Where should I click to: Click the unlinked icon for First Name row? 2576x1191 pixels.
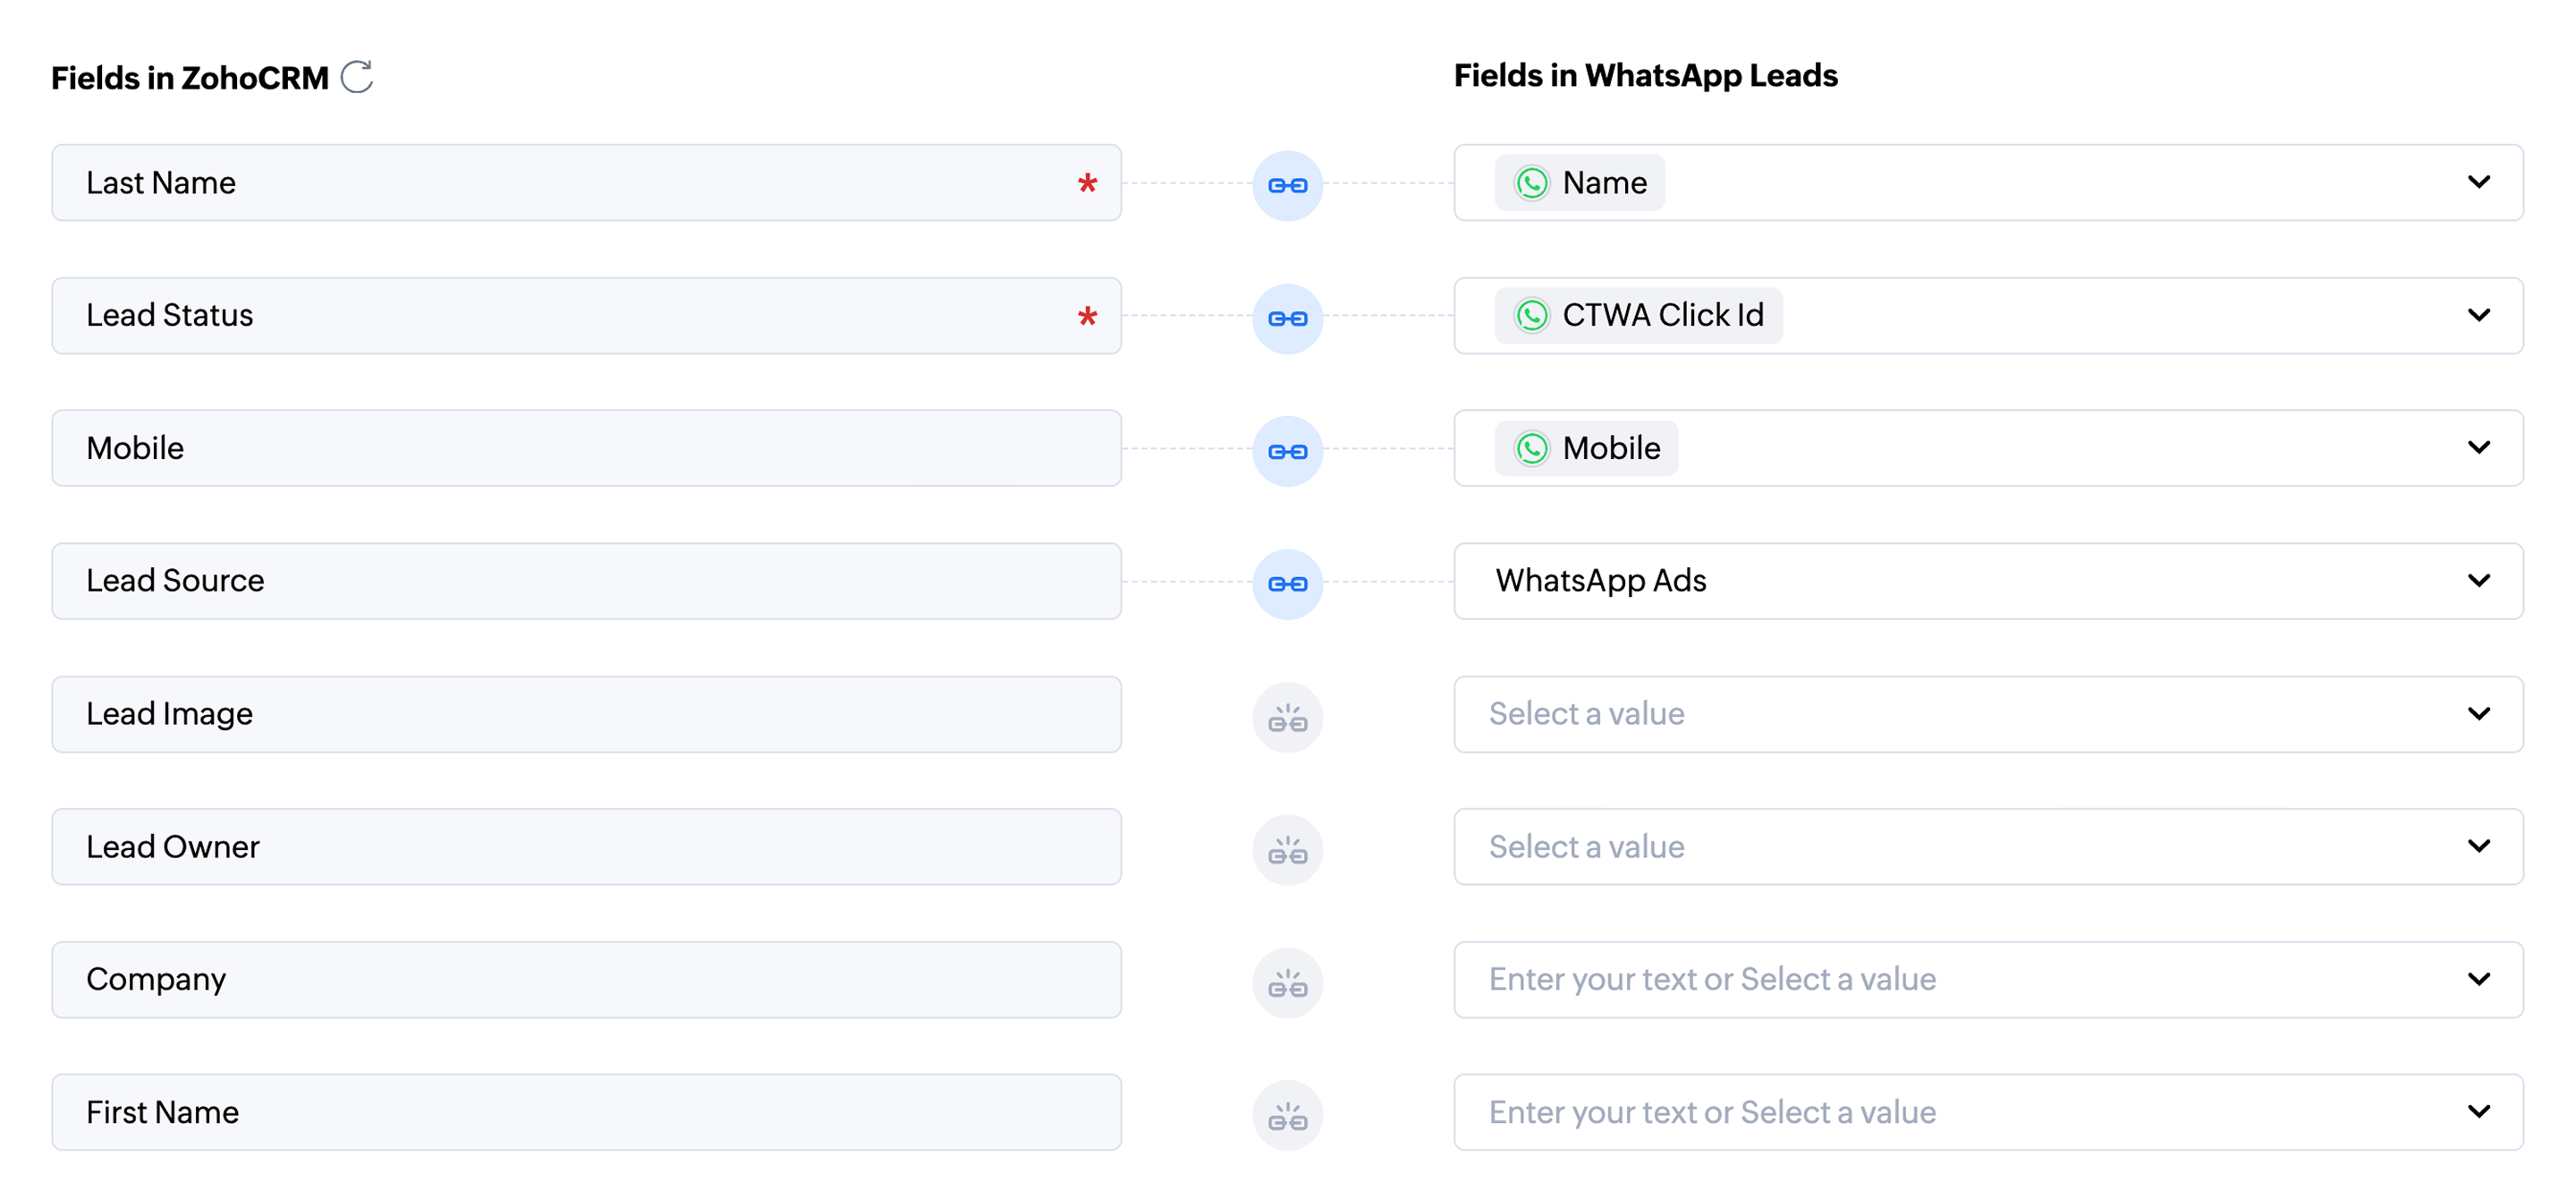1287,1116
